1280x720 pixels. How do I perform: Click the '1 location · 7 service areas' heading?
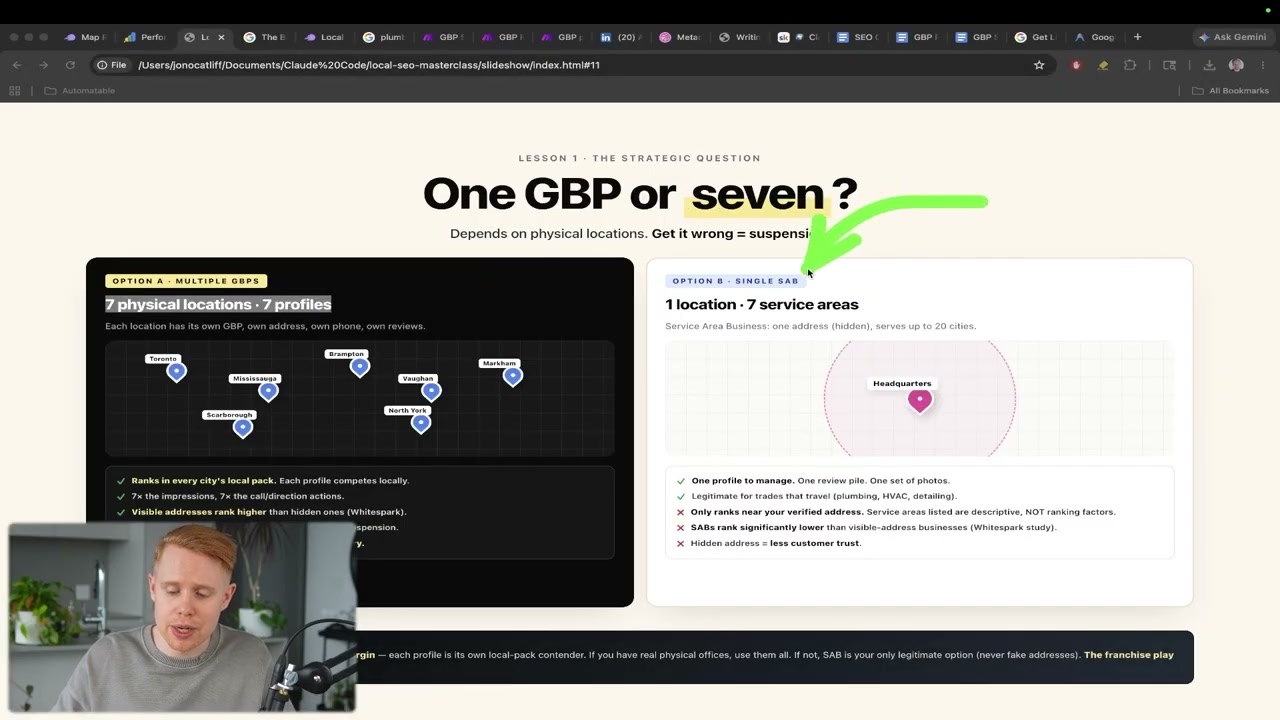click(762, 304)
